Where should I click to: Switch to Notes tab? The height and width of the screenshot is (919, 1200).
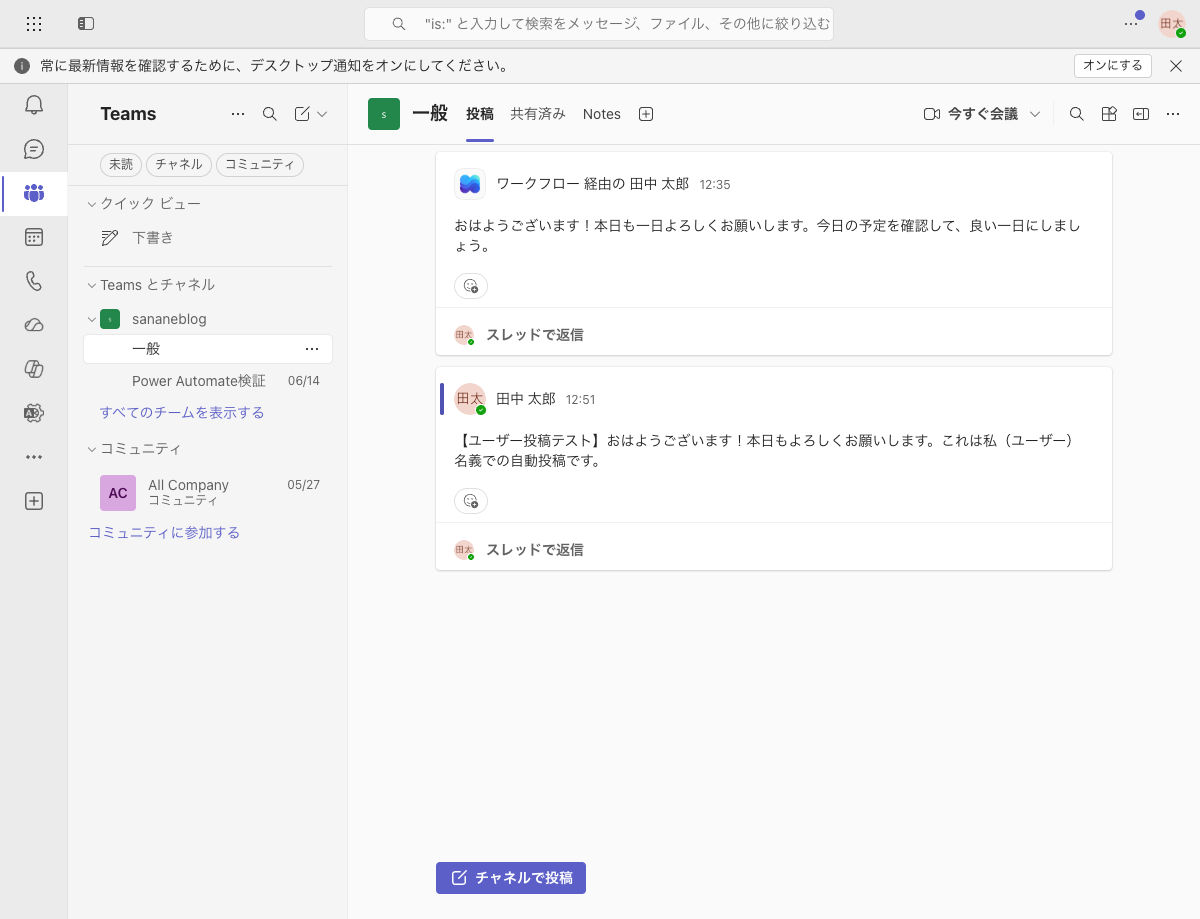602,114
